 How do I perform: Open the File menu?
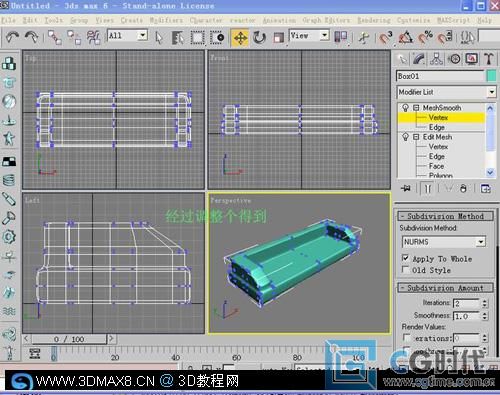[x=8, y=20]
